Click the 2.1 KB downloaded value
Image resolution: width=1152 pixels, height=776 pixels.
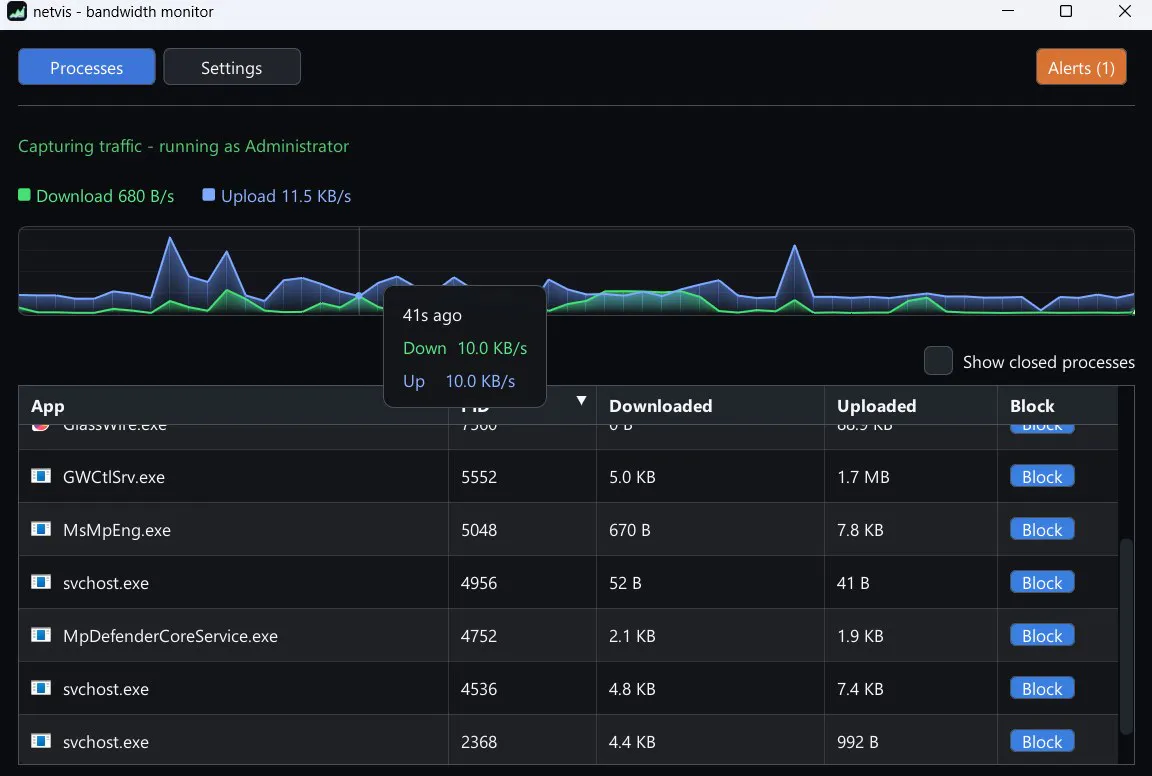coord(632,636)
